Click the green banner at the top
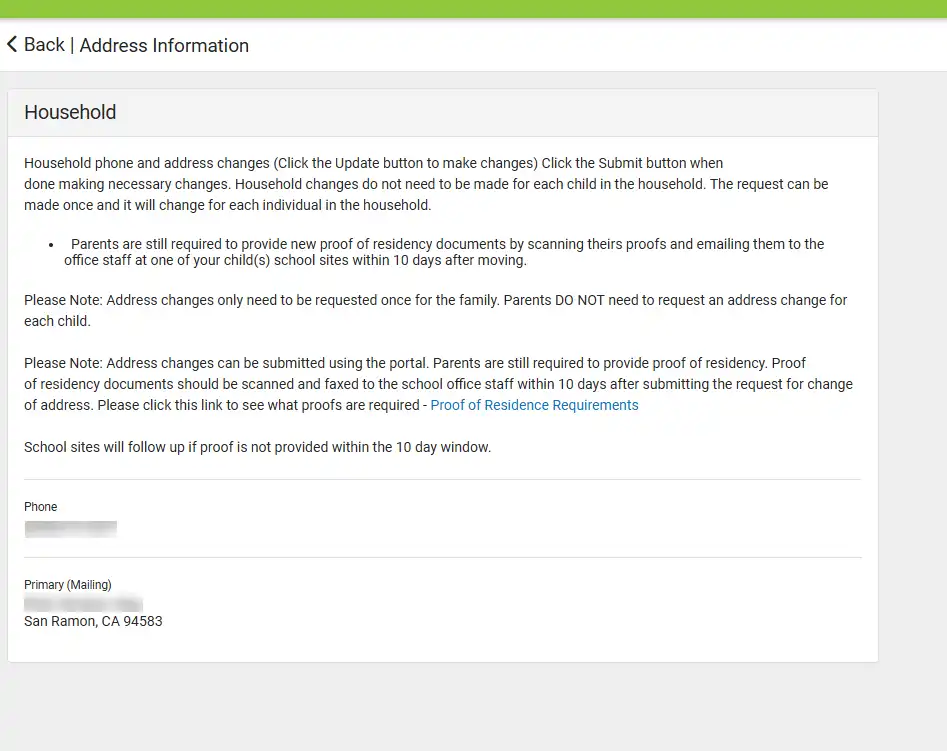947x751 pixels. pos(474,8)
